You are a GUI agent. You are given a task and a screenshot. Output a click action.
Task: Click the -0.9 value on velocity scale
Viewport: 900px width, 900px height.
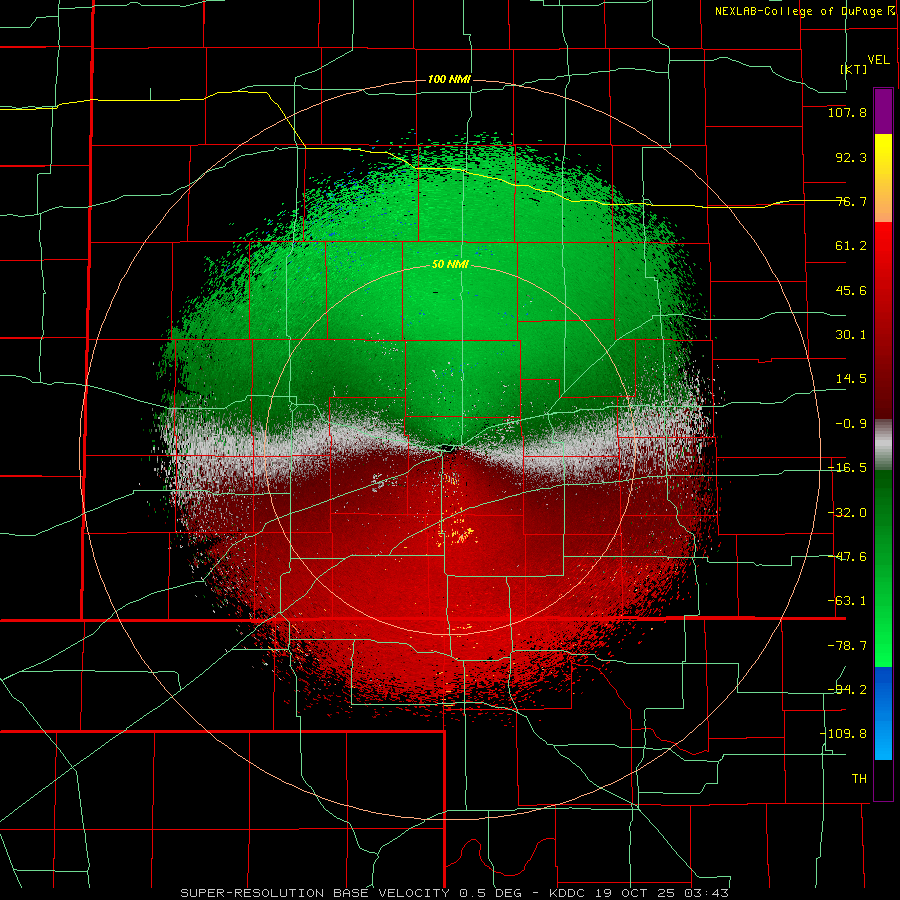tap(851, 424)
